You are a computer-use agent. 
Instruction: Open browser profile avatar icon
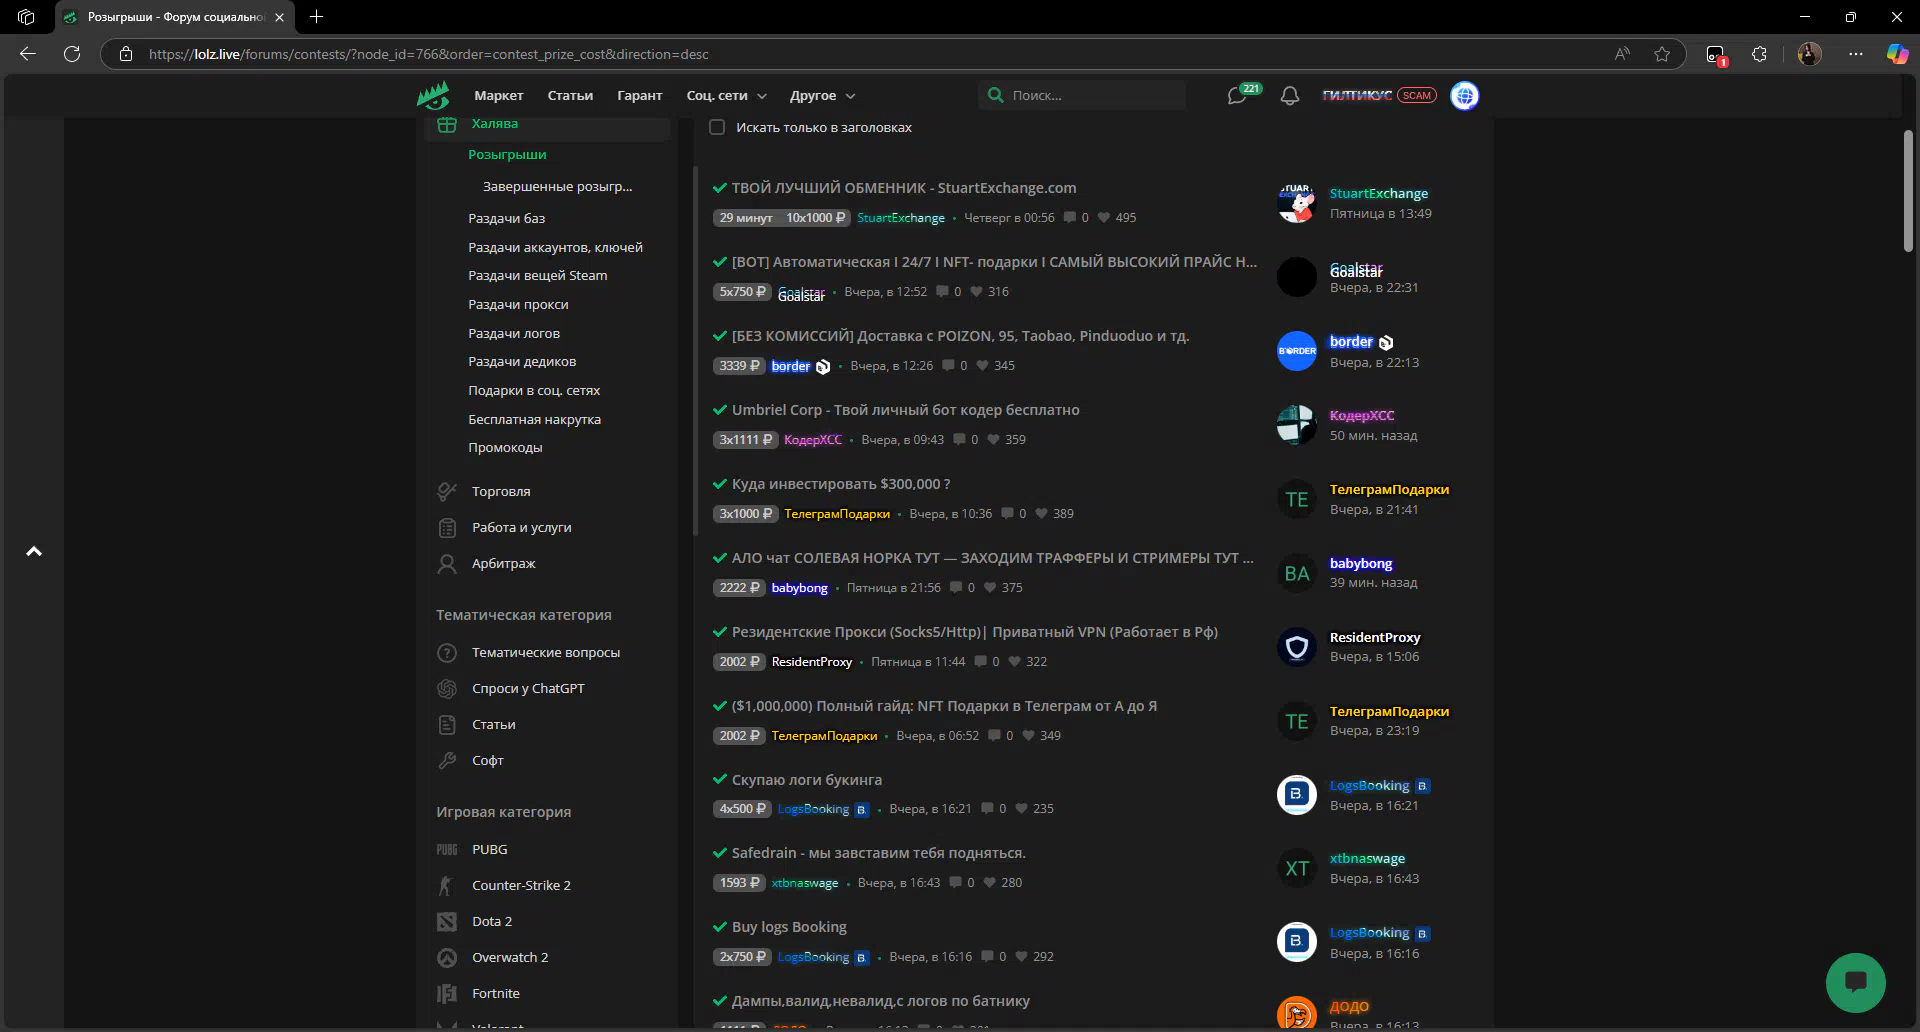point(1809,54)
